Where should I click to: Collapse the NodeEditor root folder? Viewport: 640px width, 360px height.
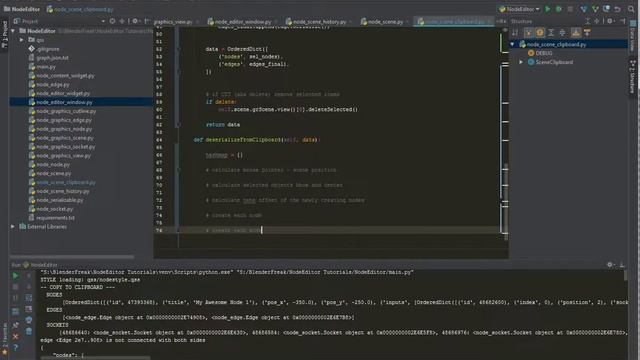[x=13, y=31]
